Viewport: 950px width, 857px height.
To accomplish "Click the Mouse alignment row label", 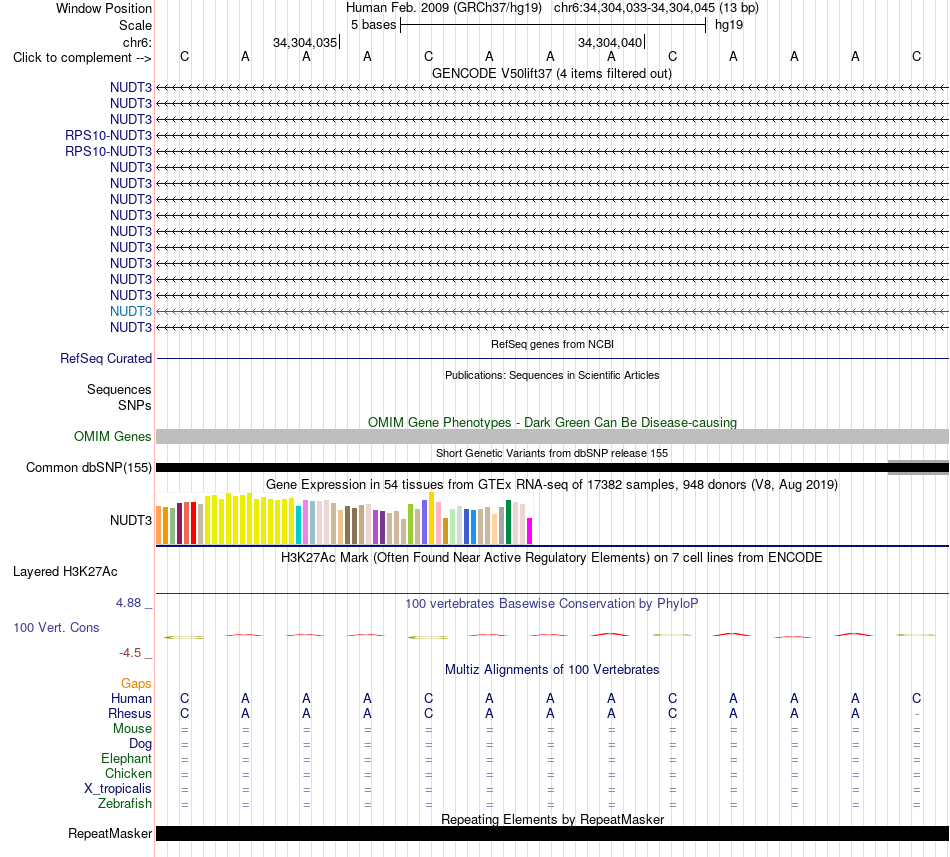I will pos(132,729).
